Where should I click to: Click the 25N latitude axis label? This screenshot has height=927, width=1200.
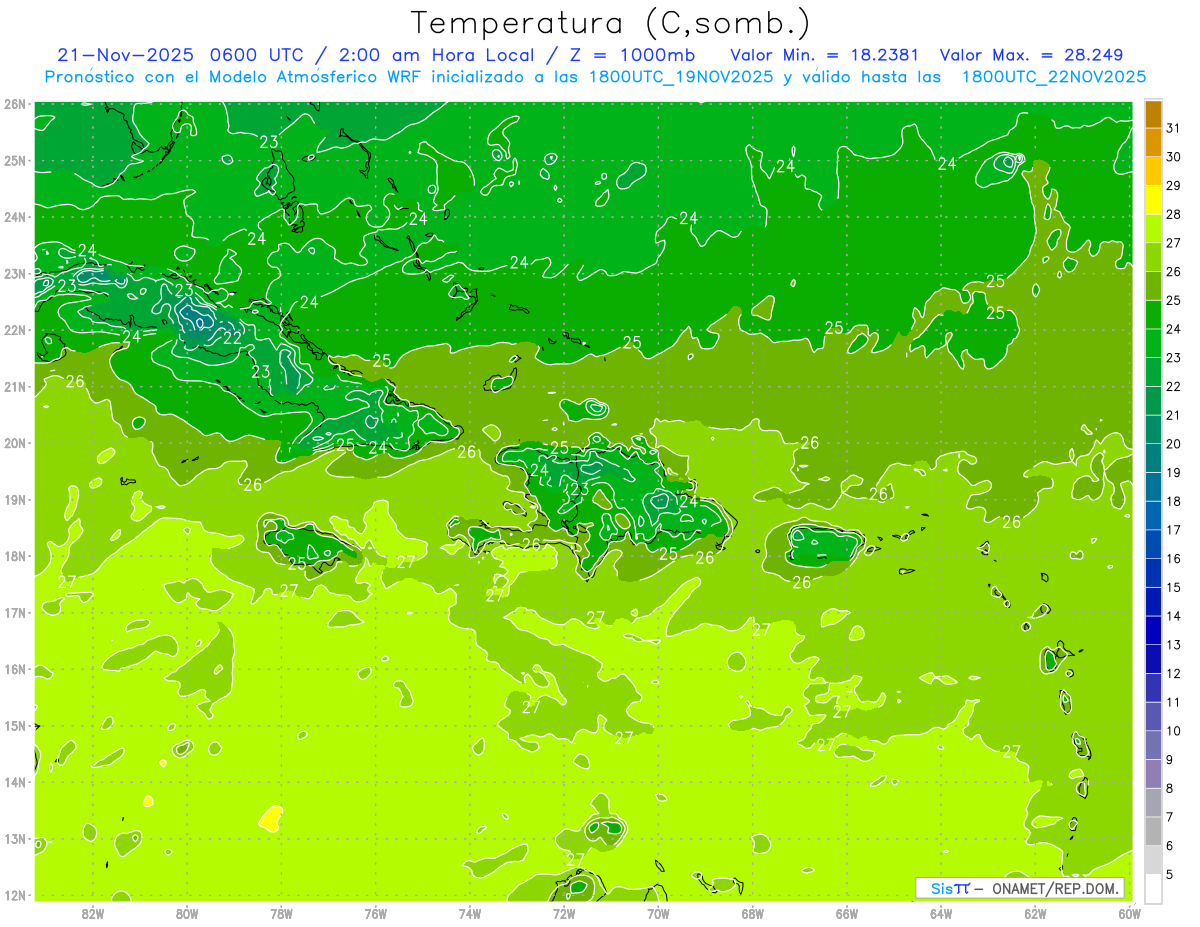(x=15, y=160)
